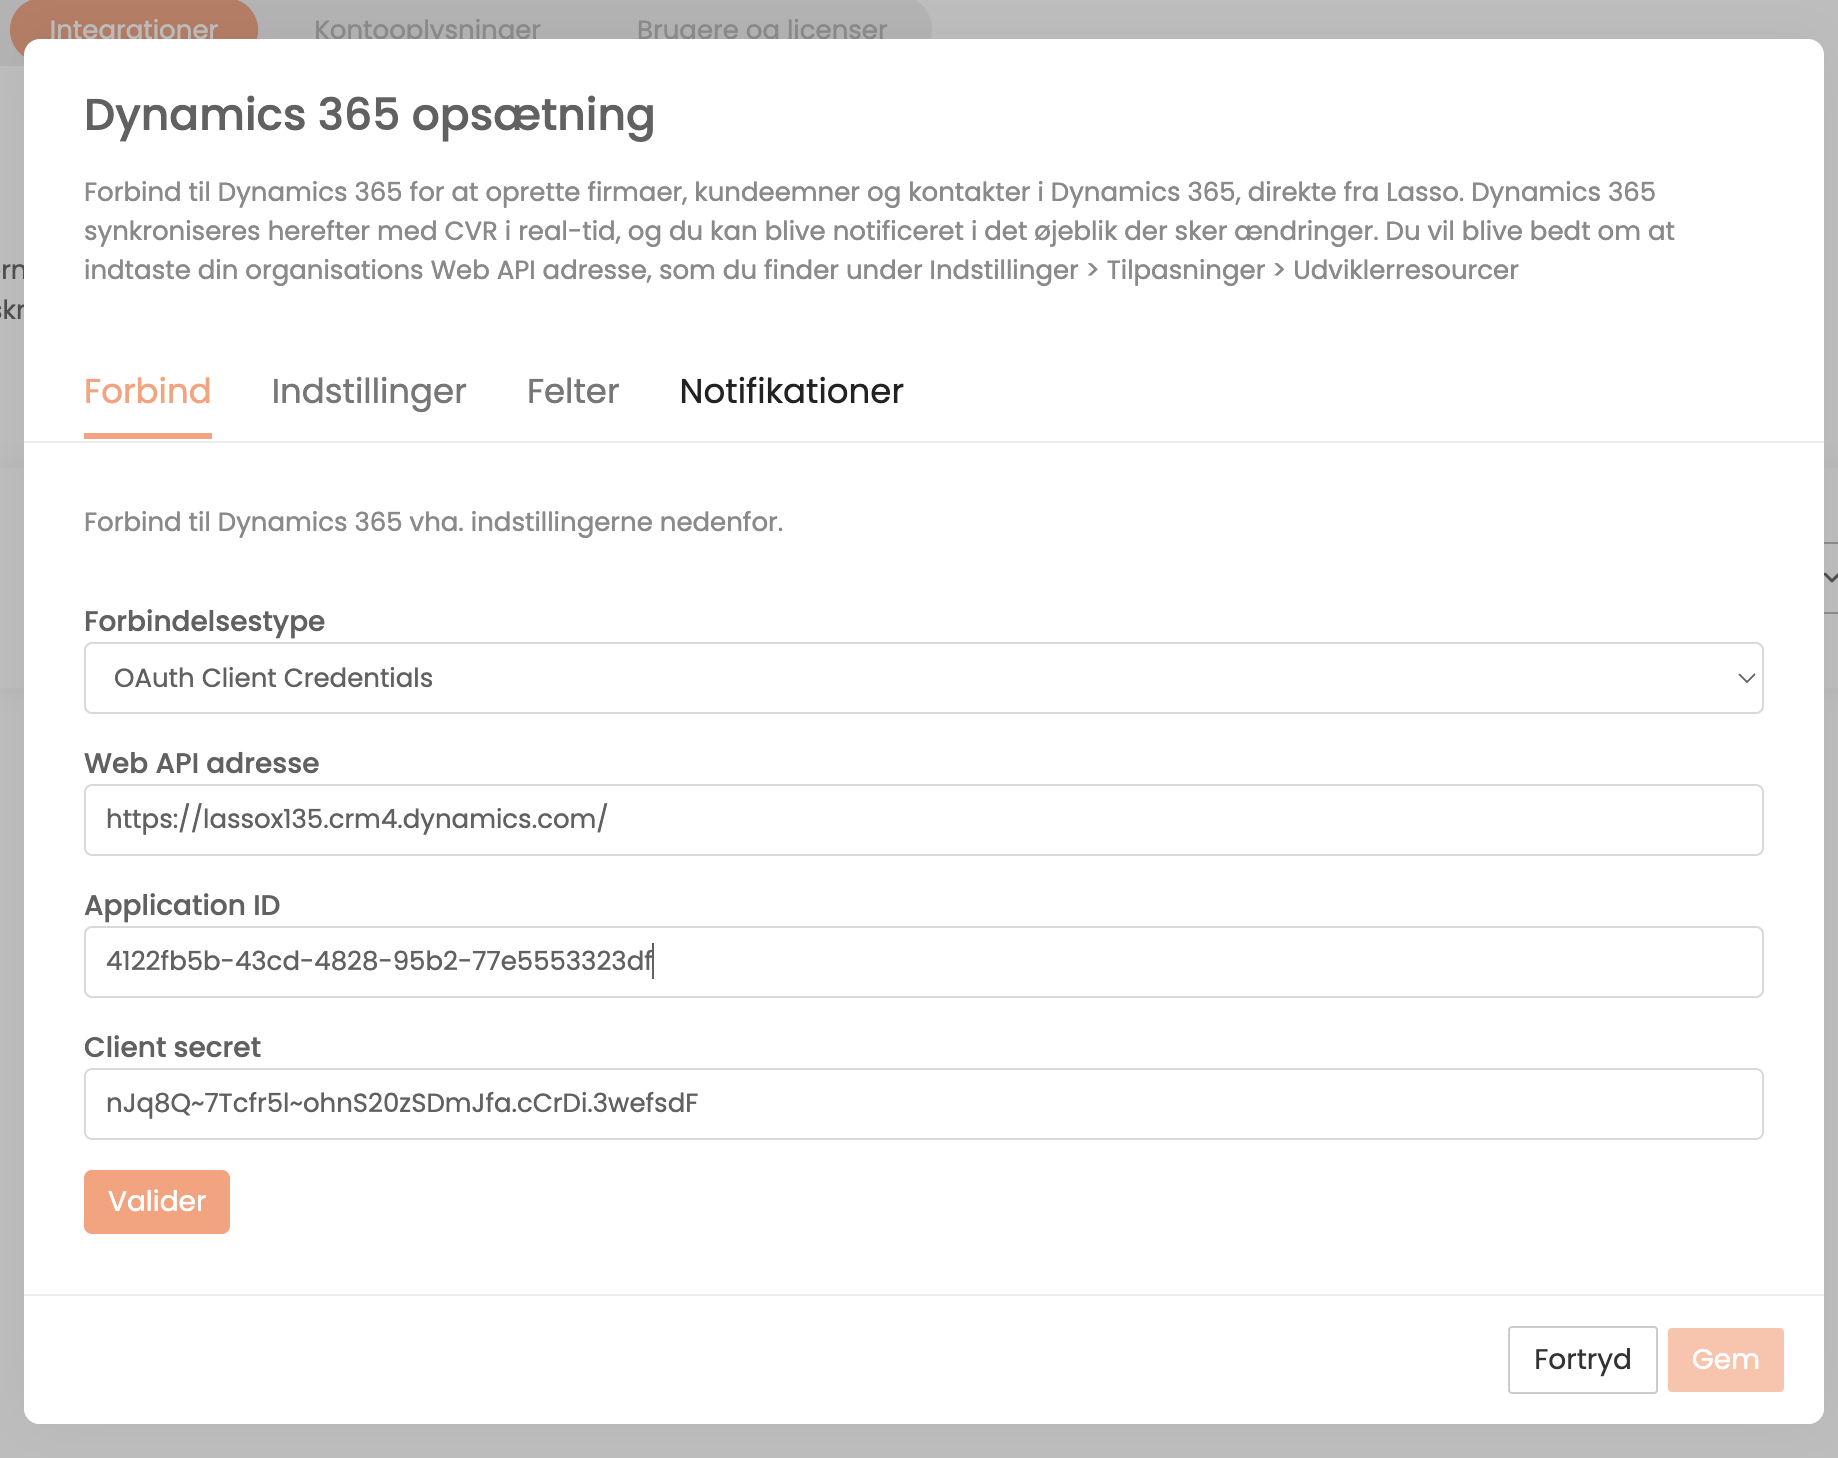Click the Client secret label
This screenshot has height=1458, width=1838.
172,1047
